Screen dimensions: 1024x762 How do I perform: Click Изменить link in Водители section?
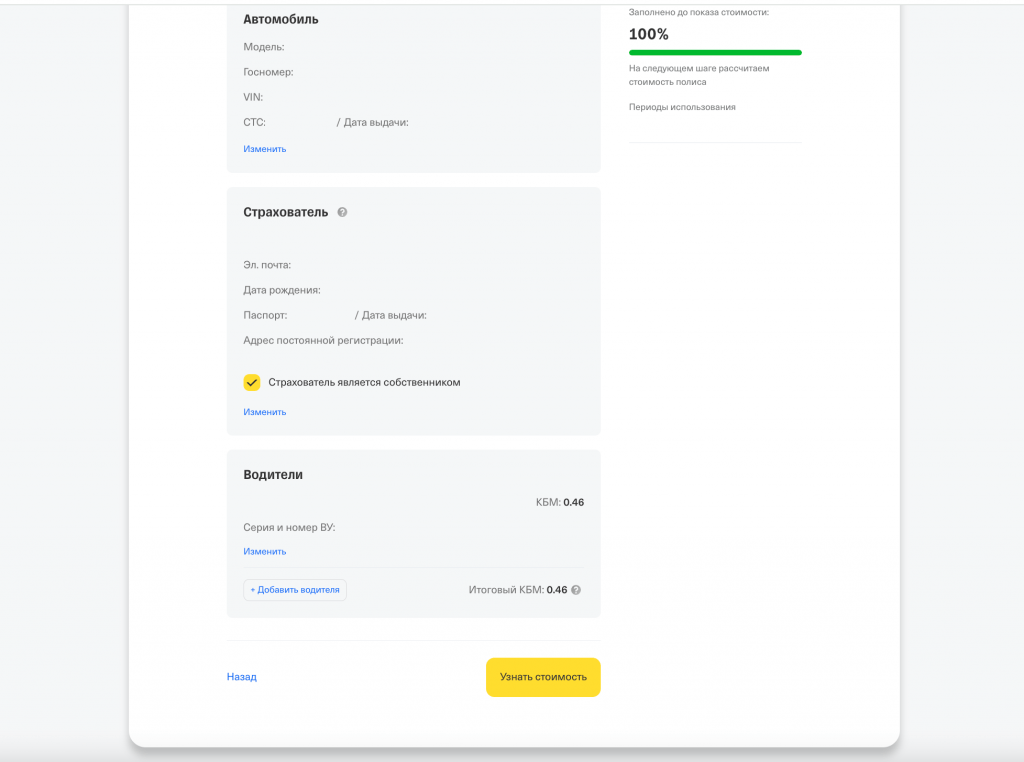[x=265, y=551]
